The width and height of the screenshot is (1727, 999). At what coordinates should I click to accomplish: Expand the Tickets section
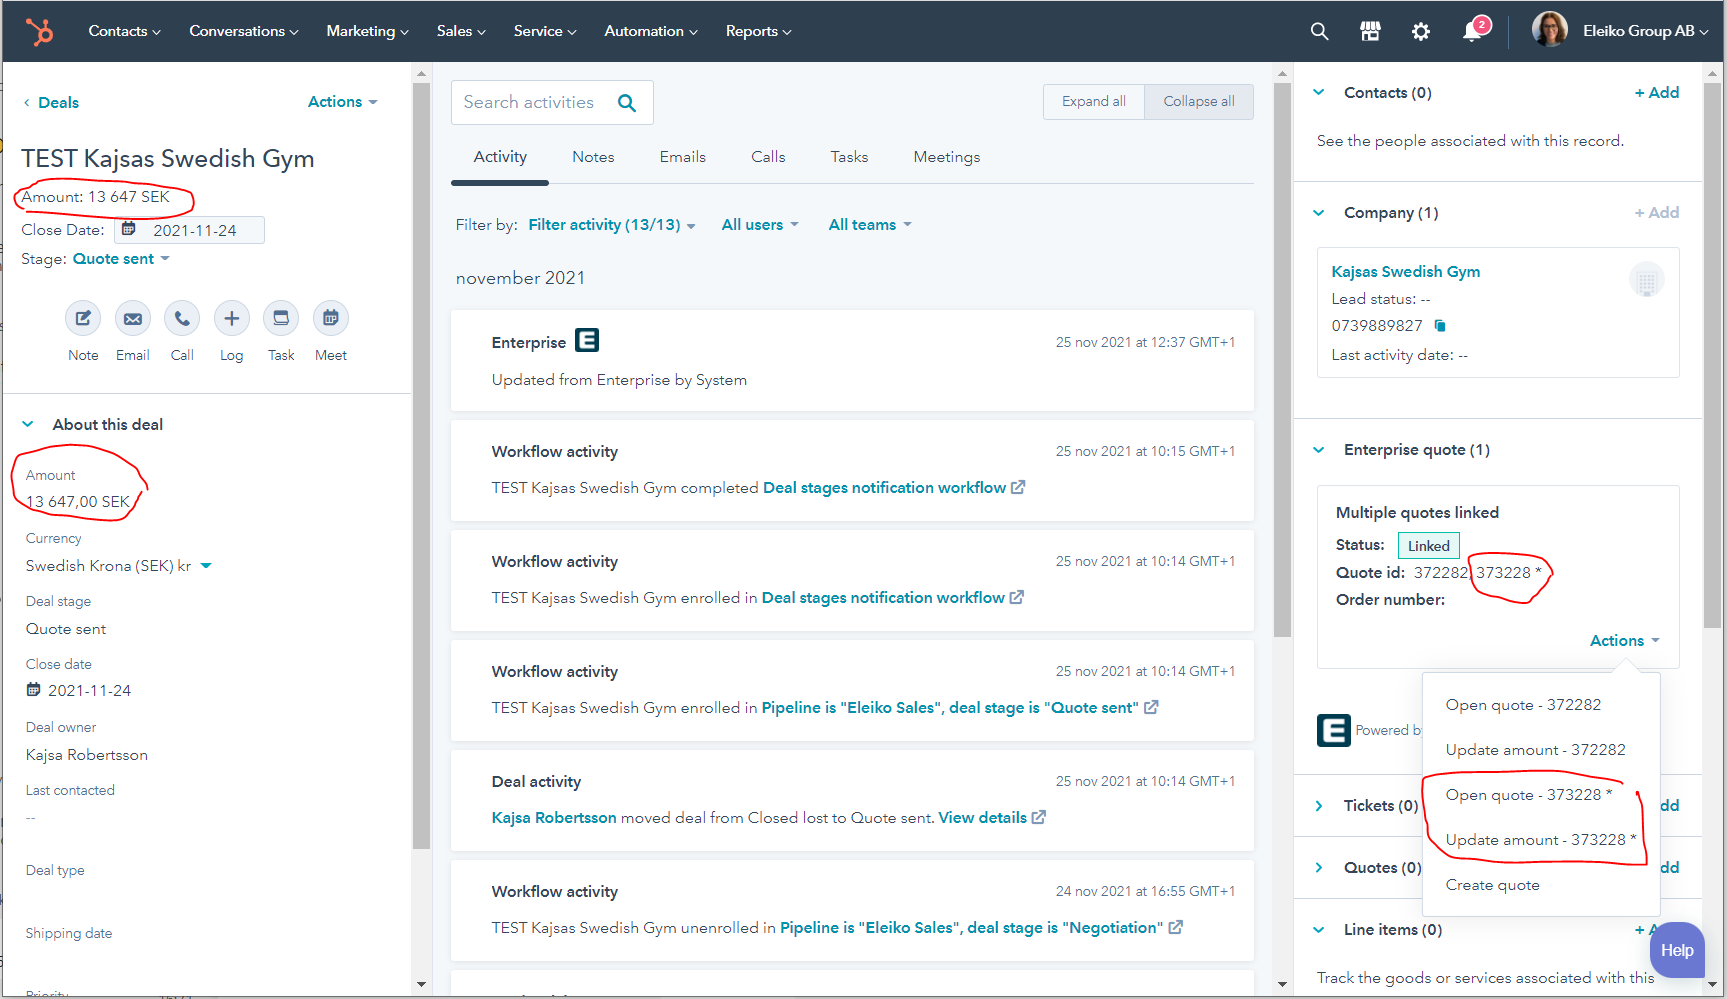click(1319, 806)
